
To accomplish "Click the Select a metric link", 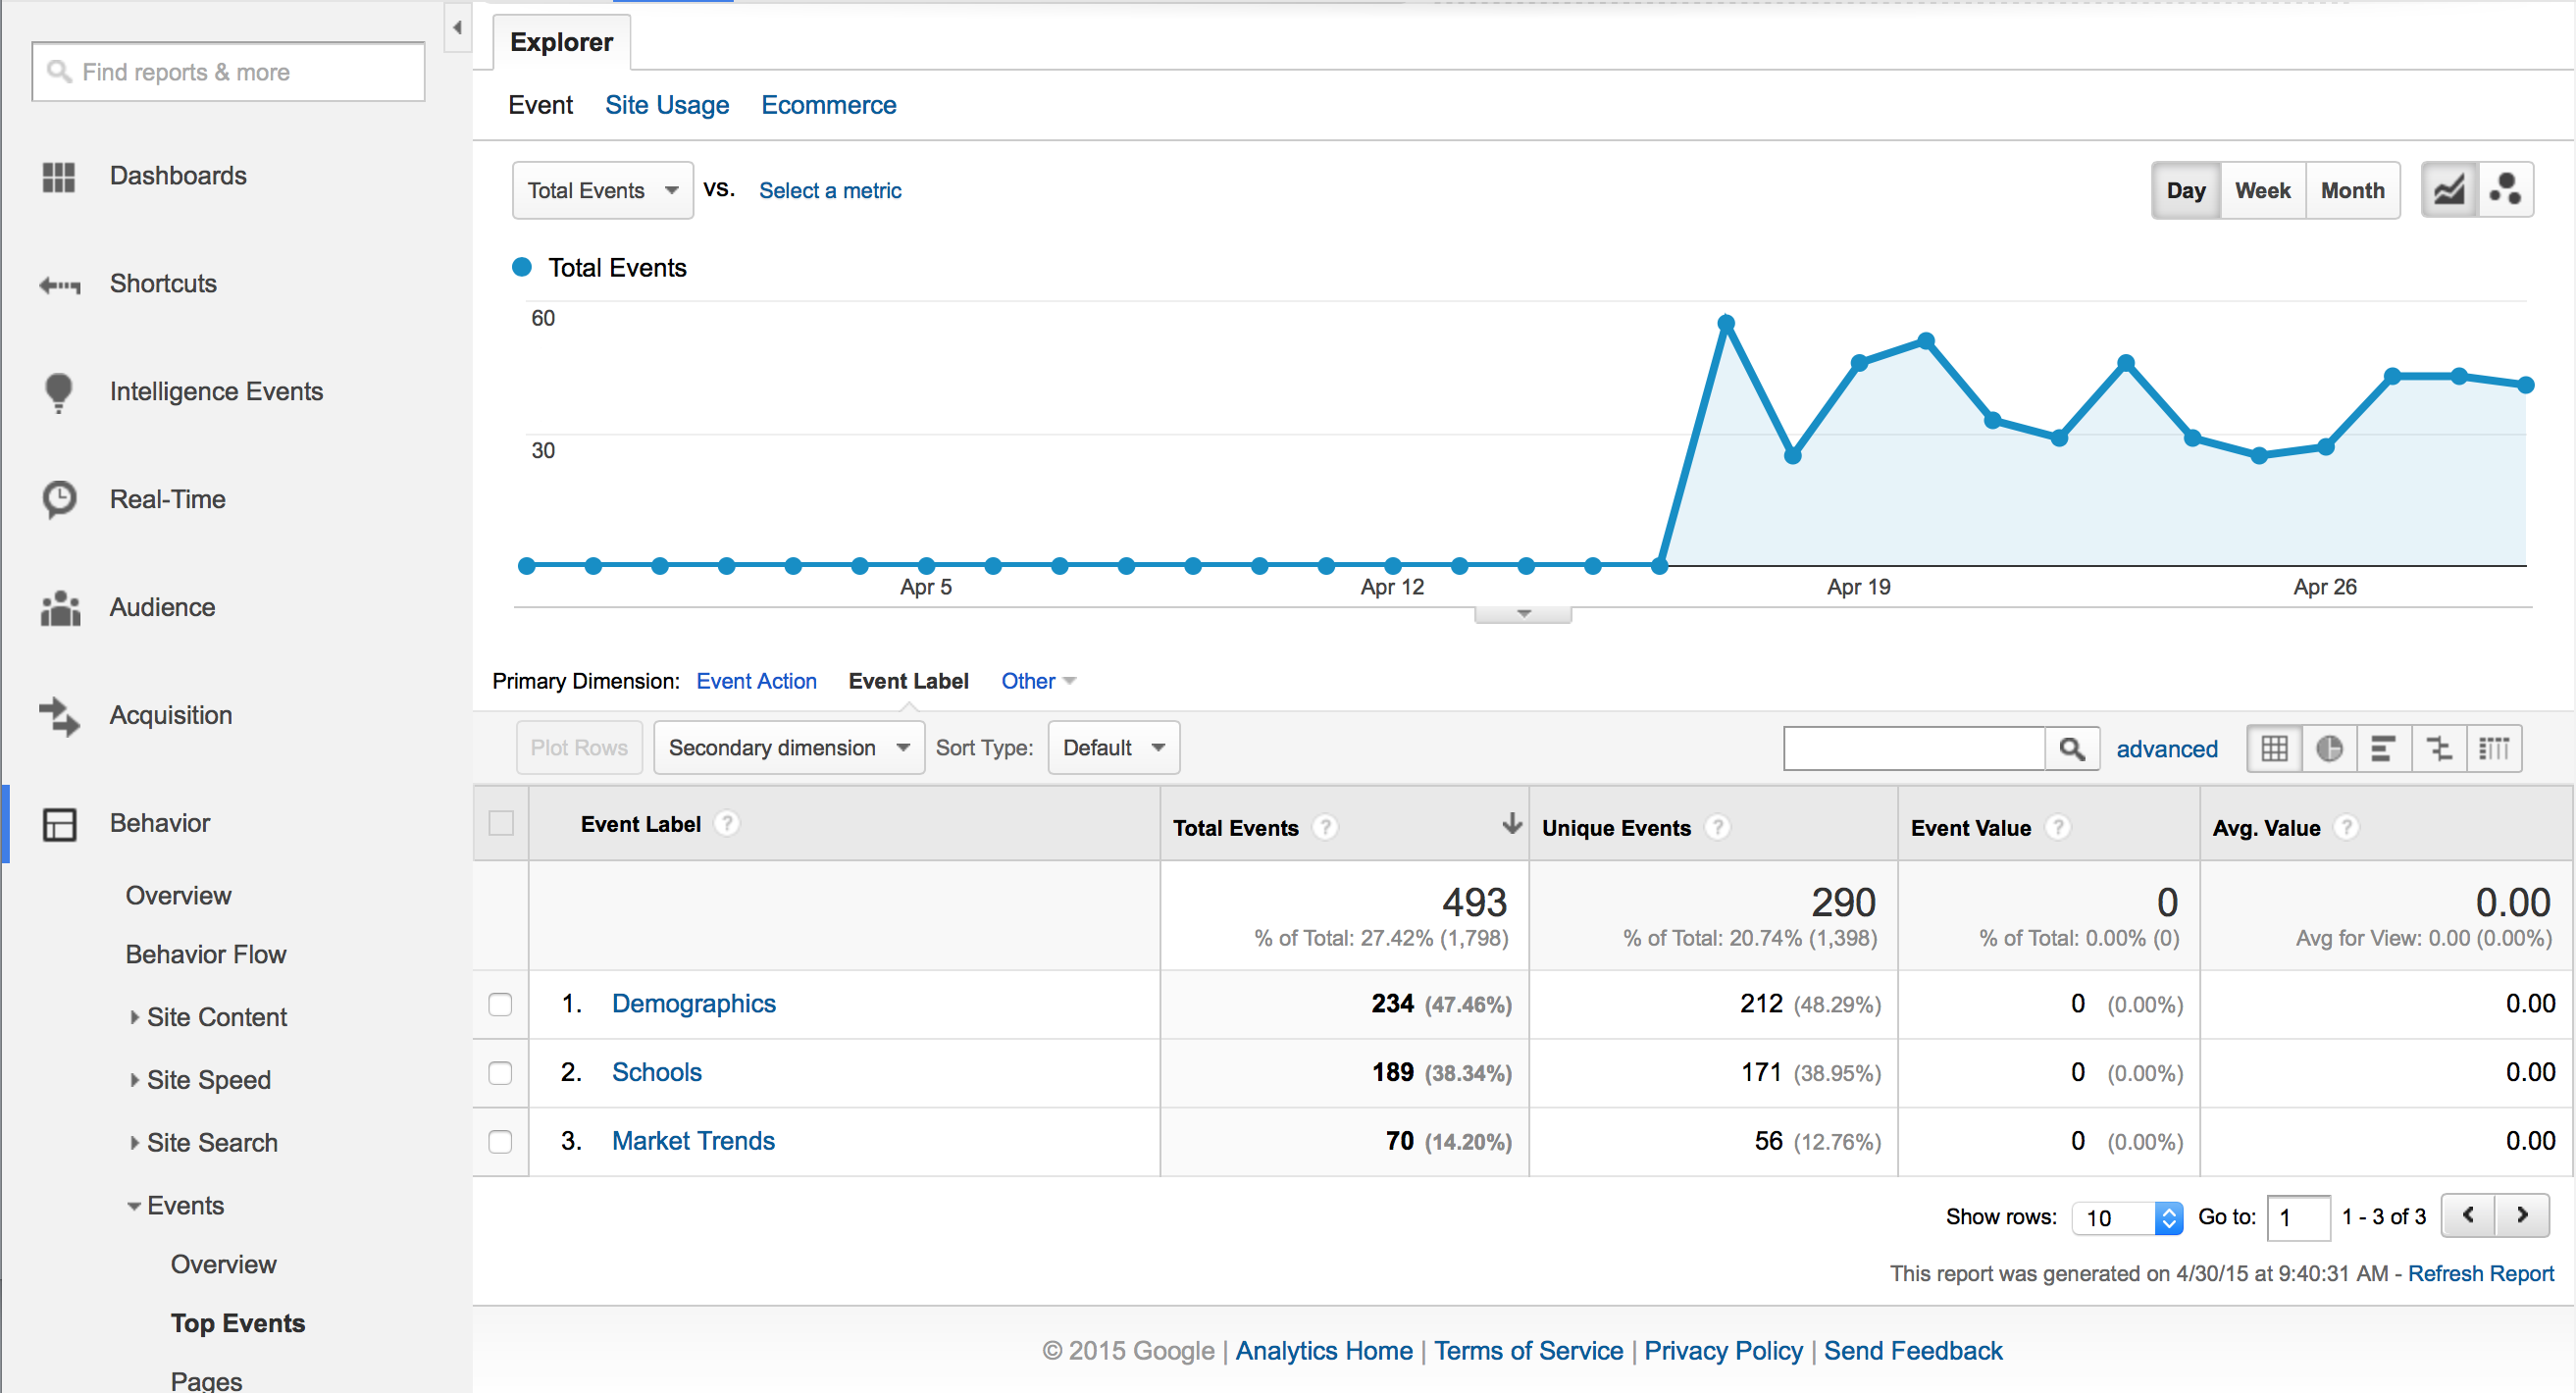I will (x=830, y=190).
